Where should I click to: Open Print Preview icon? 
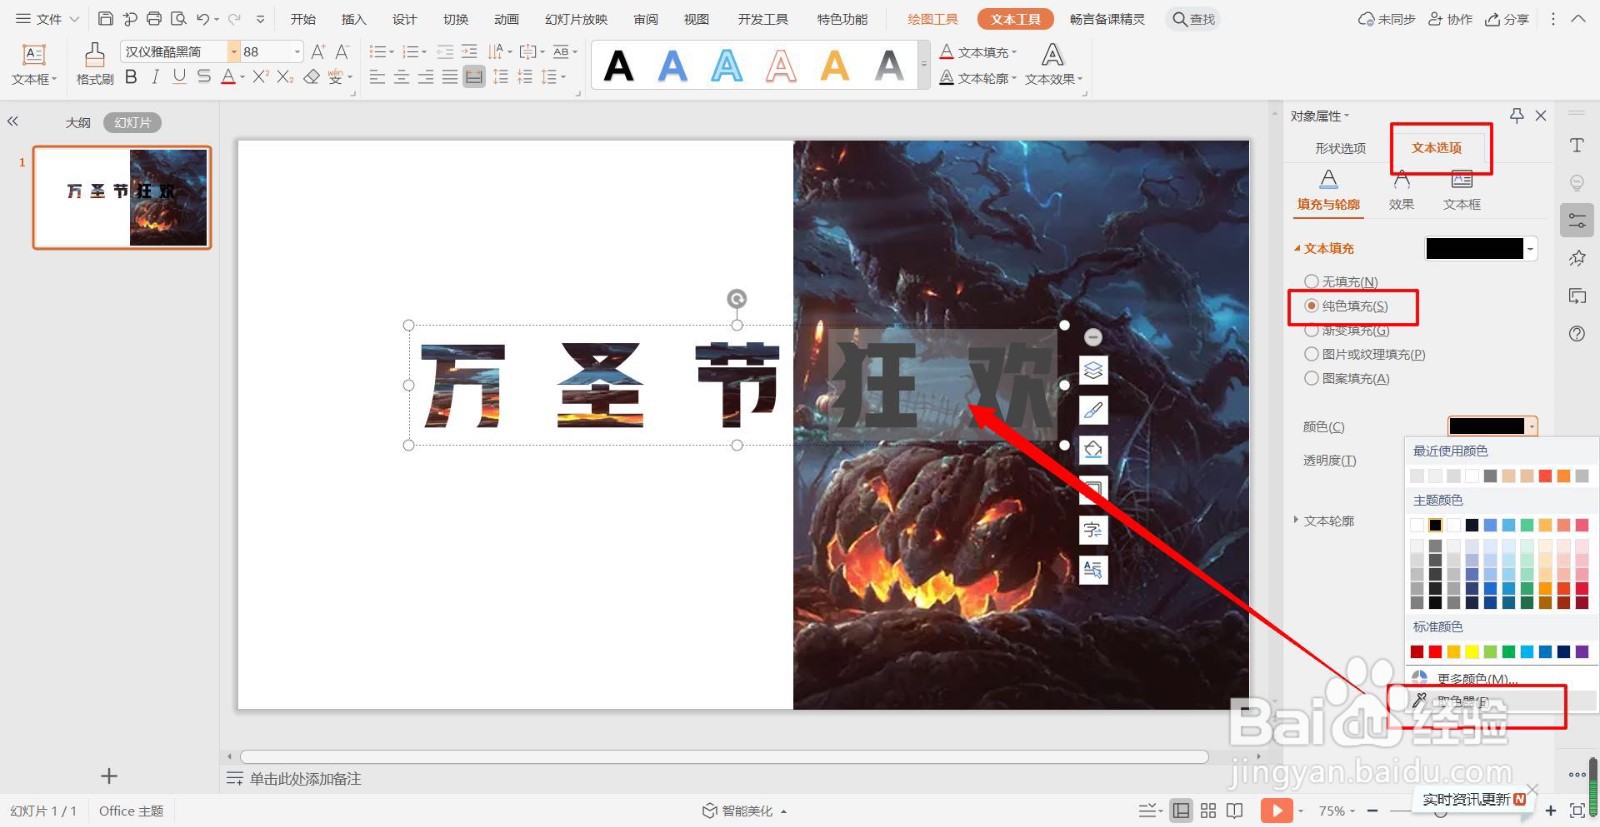coord(179,19)
